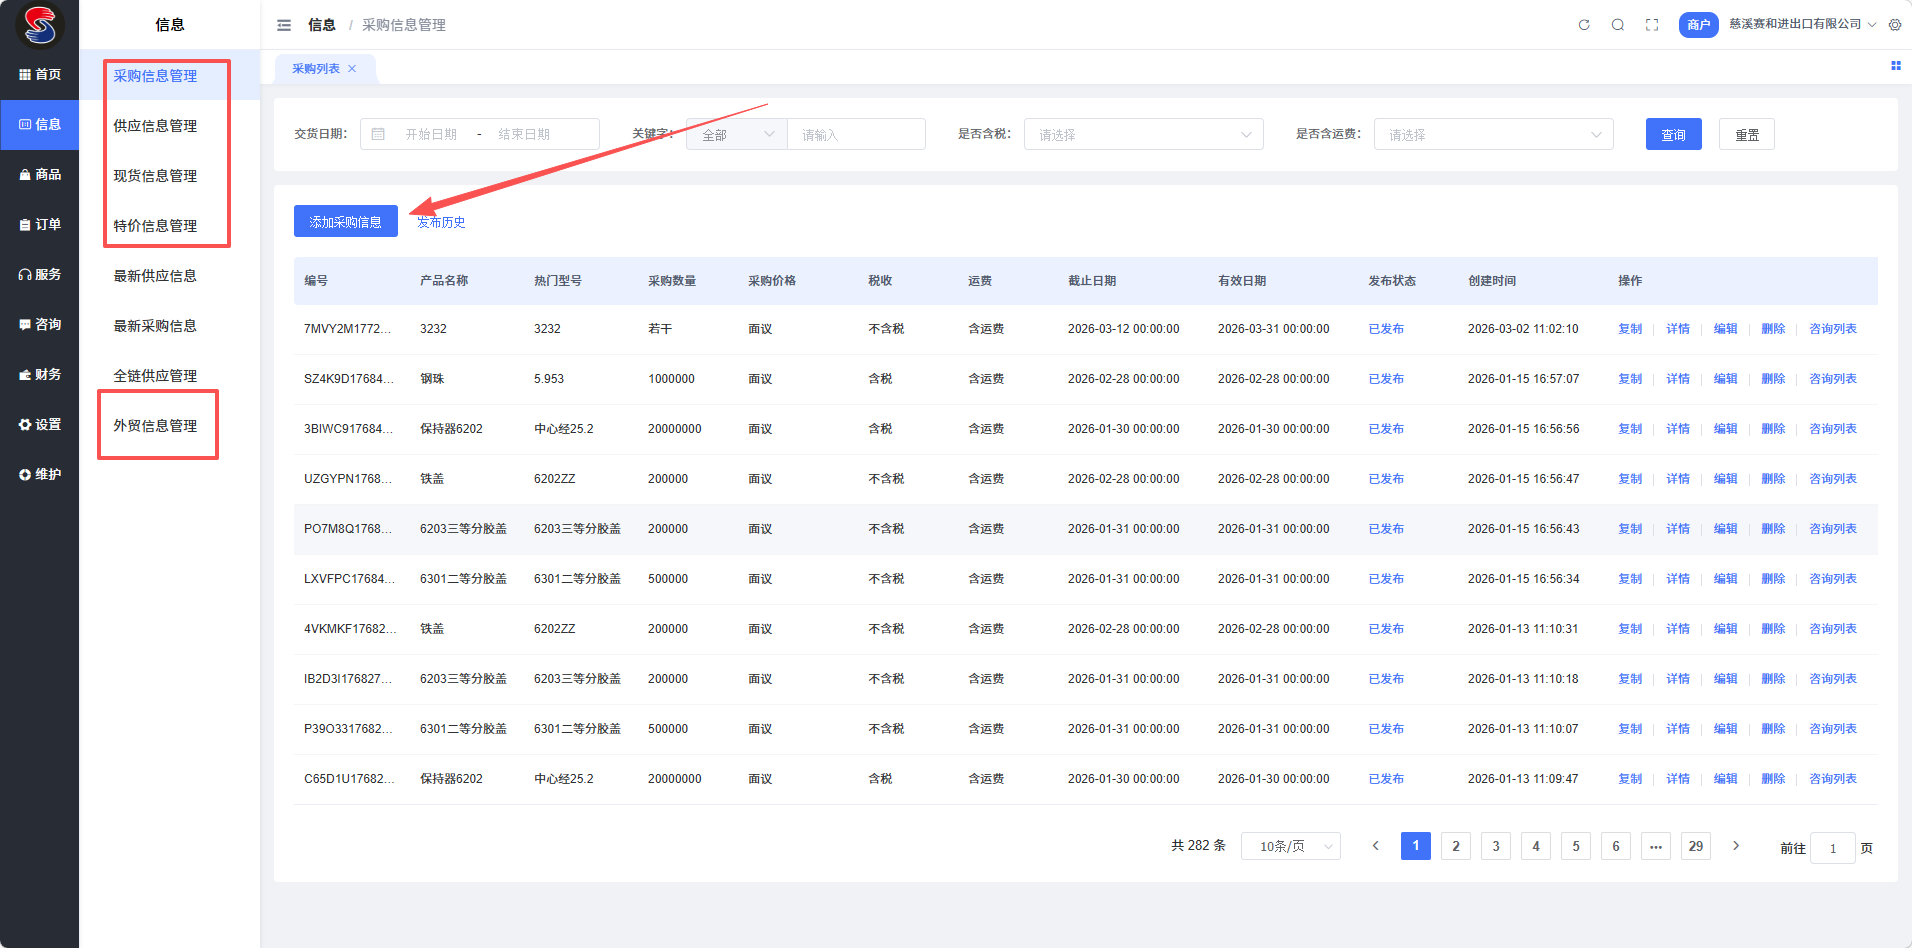Expand the 是否含税 dropdown
Image resolution: width=1912 pixels, height=948 pixels.
point(1143,135)
